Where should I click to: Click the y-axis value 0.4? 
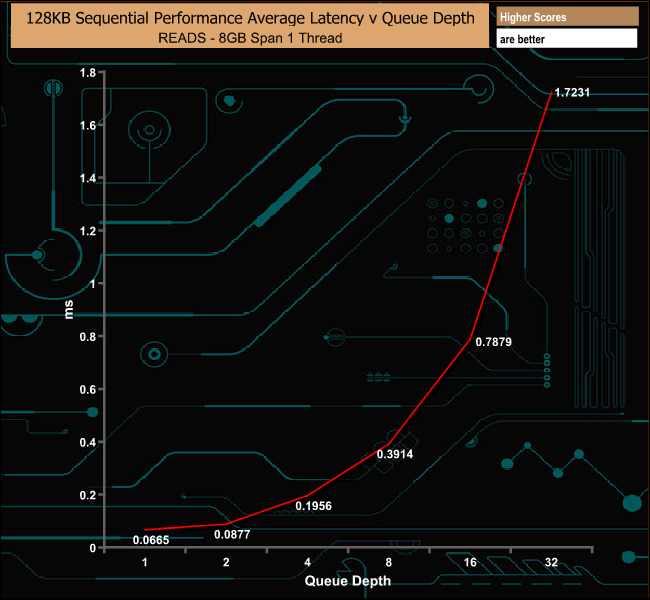87,442
